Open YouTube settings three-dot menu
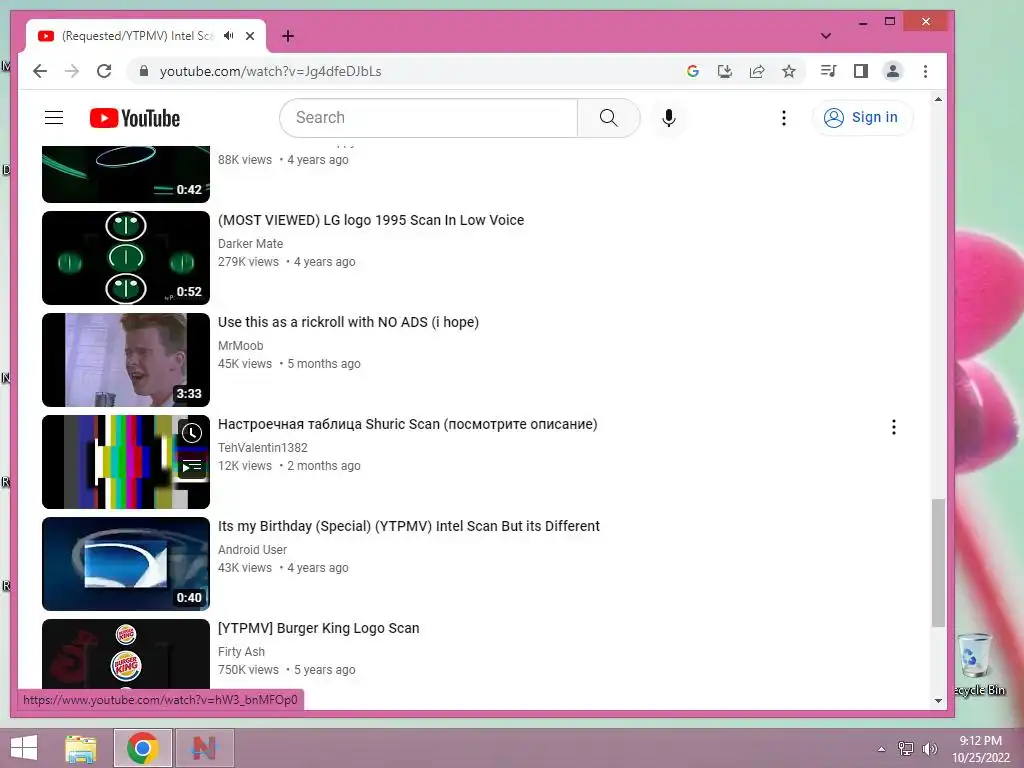The height and width of the screenshot is (768, 1024). [784, 118]
